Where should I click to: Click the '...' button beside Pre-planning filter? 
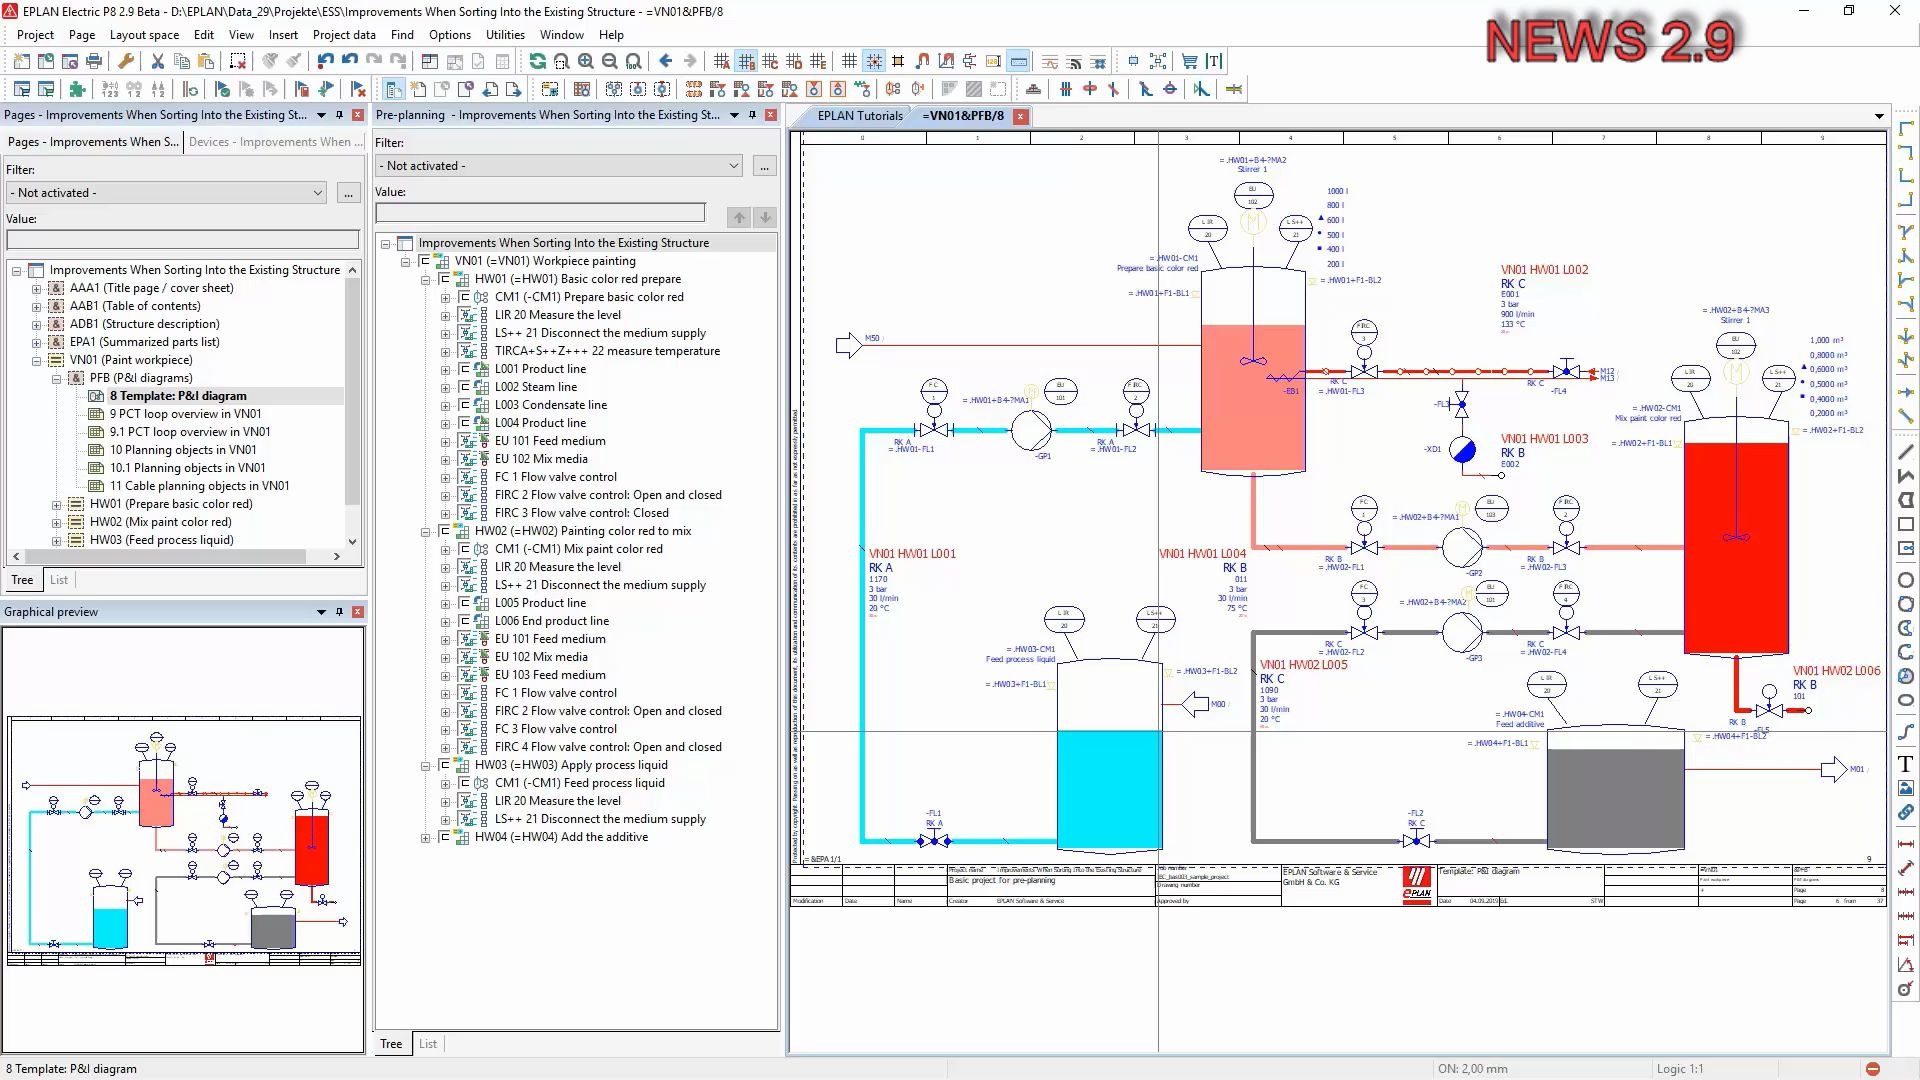(x=764, y=166)
